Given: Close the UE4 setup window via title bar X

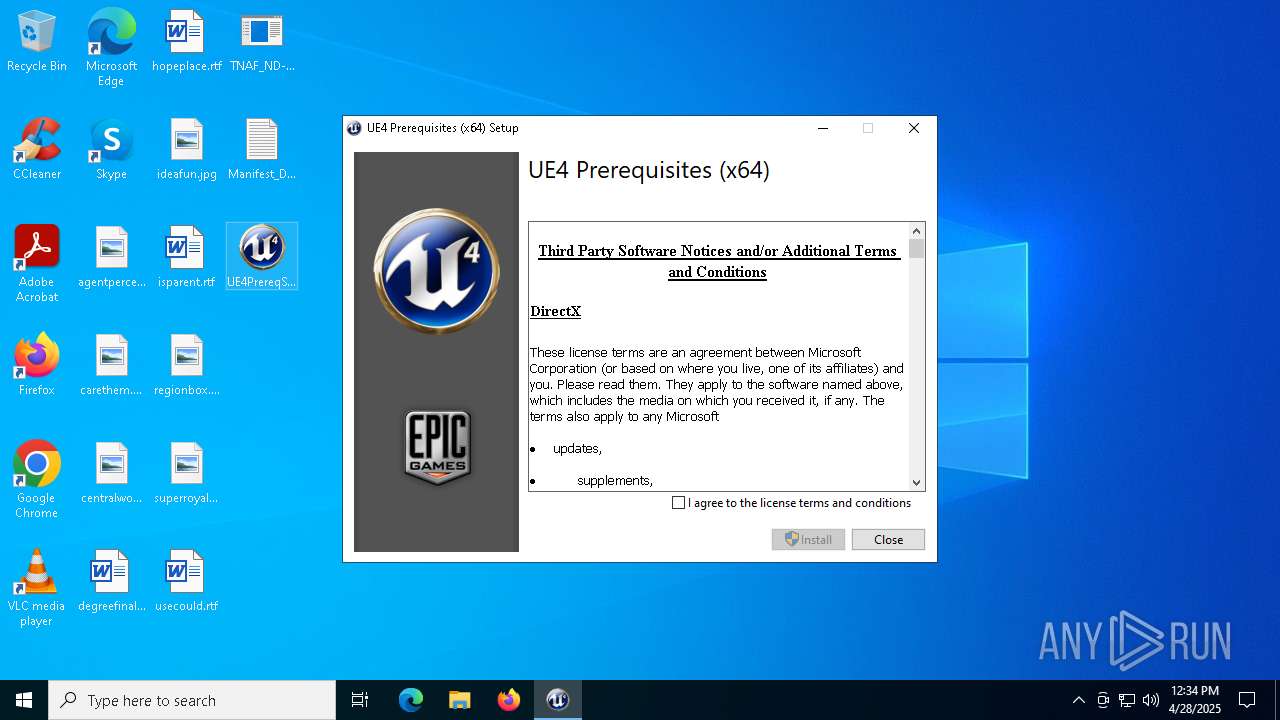Looking at the screenshot, I should (913, 128).
